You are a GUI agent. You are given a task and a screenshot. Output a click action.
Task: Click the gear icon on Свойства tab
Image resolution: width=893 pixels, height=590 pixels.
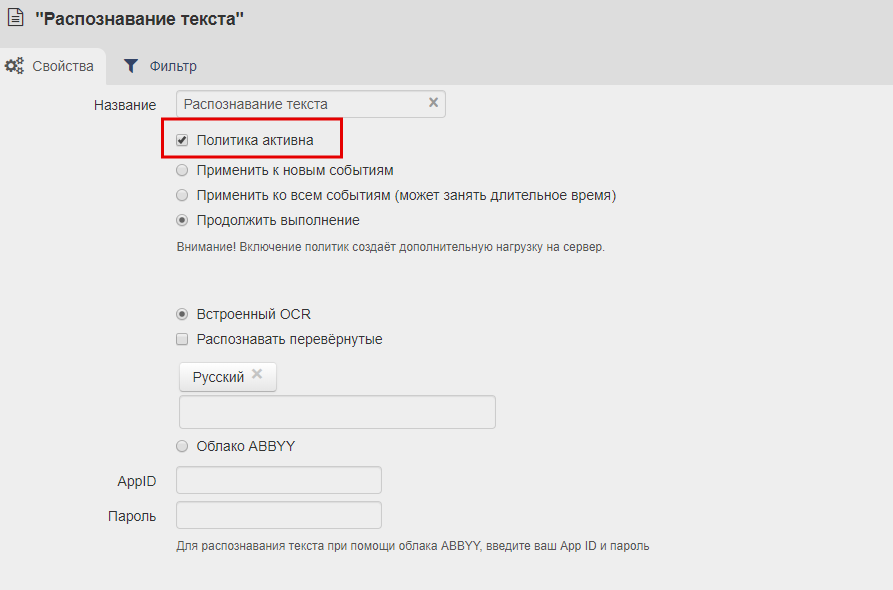click(14, 66)
